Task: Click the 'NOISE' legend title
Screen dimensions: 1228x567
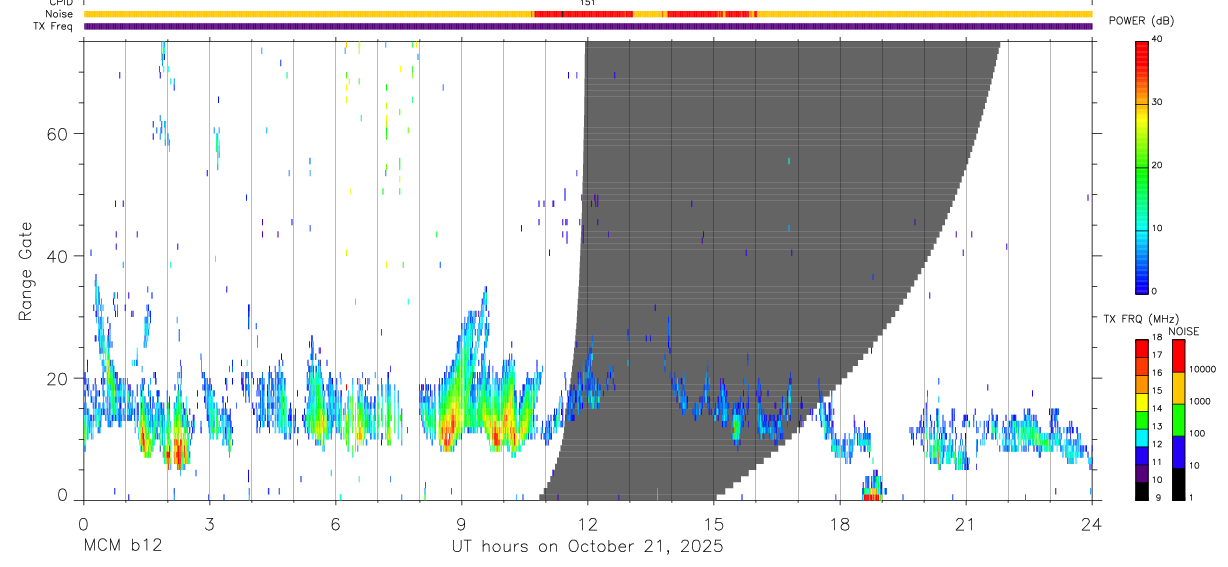Action: [1183, 330]
